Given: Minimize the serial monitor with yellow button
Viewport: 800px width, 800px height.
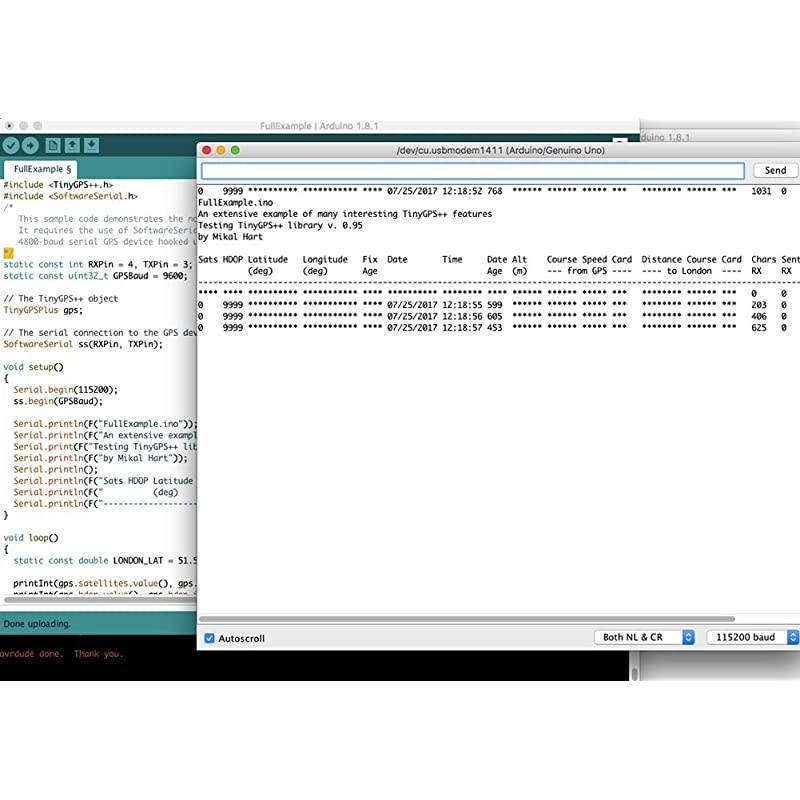Looking at the screenshot, I should tap(221, 150).
